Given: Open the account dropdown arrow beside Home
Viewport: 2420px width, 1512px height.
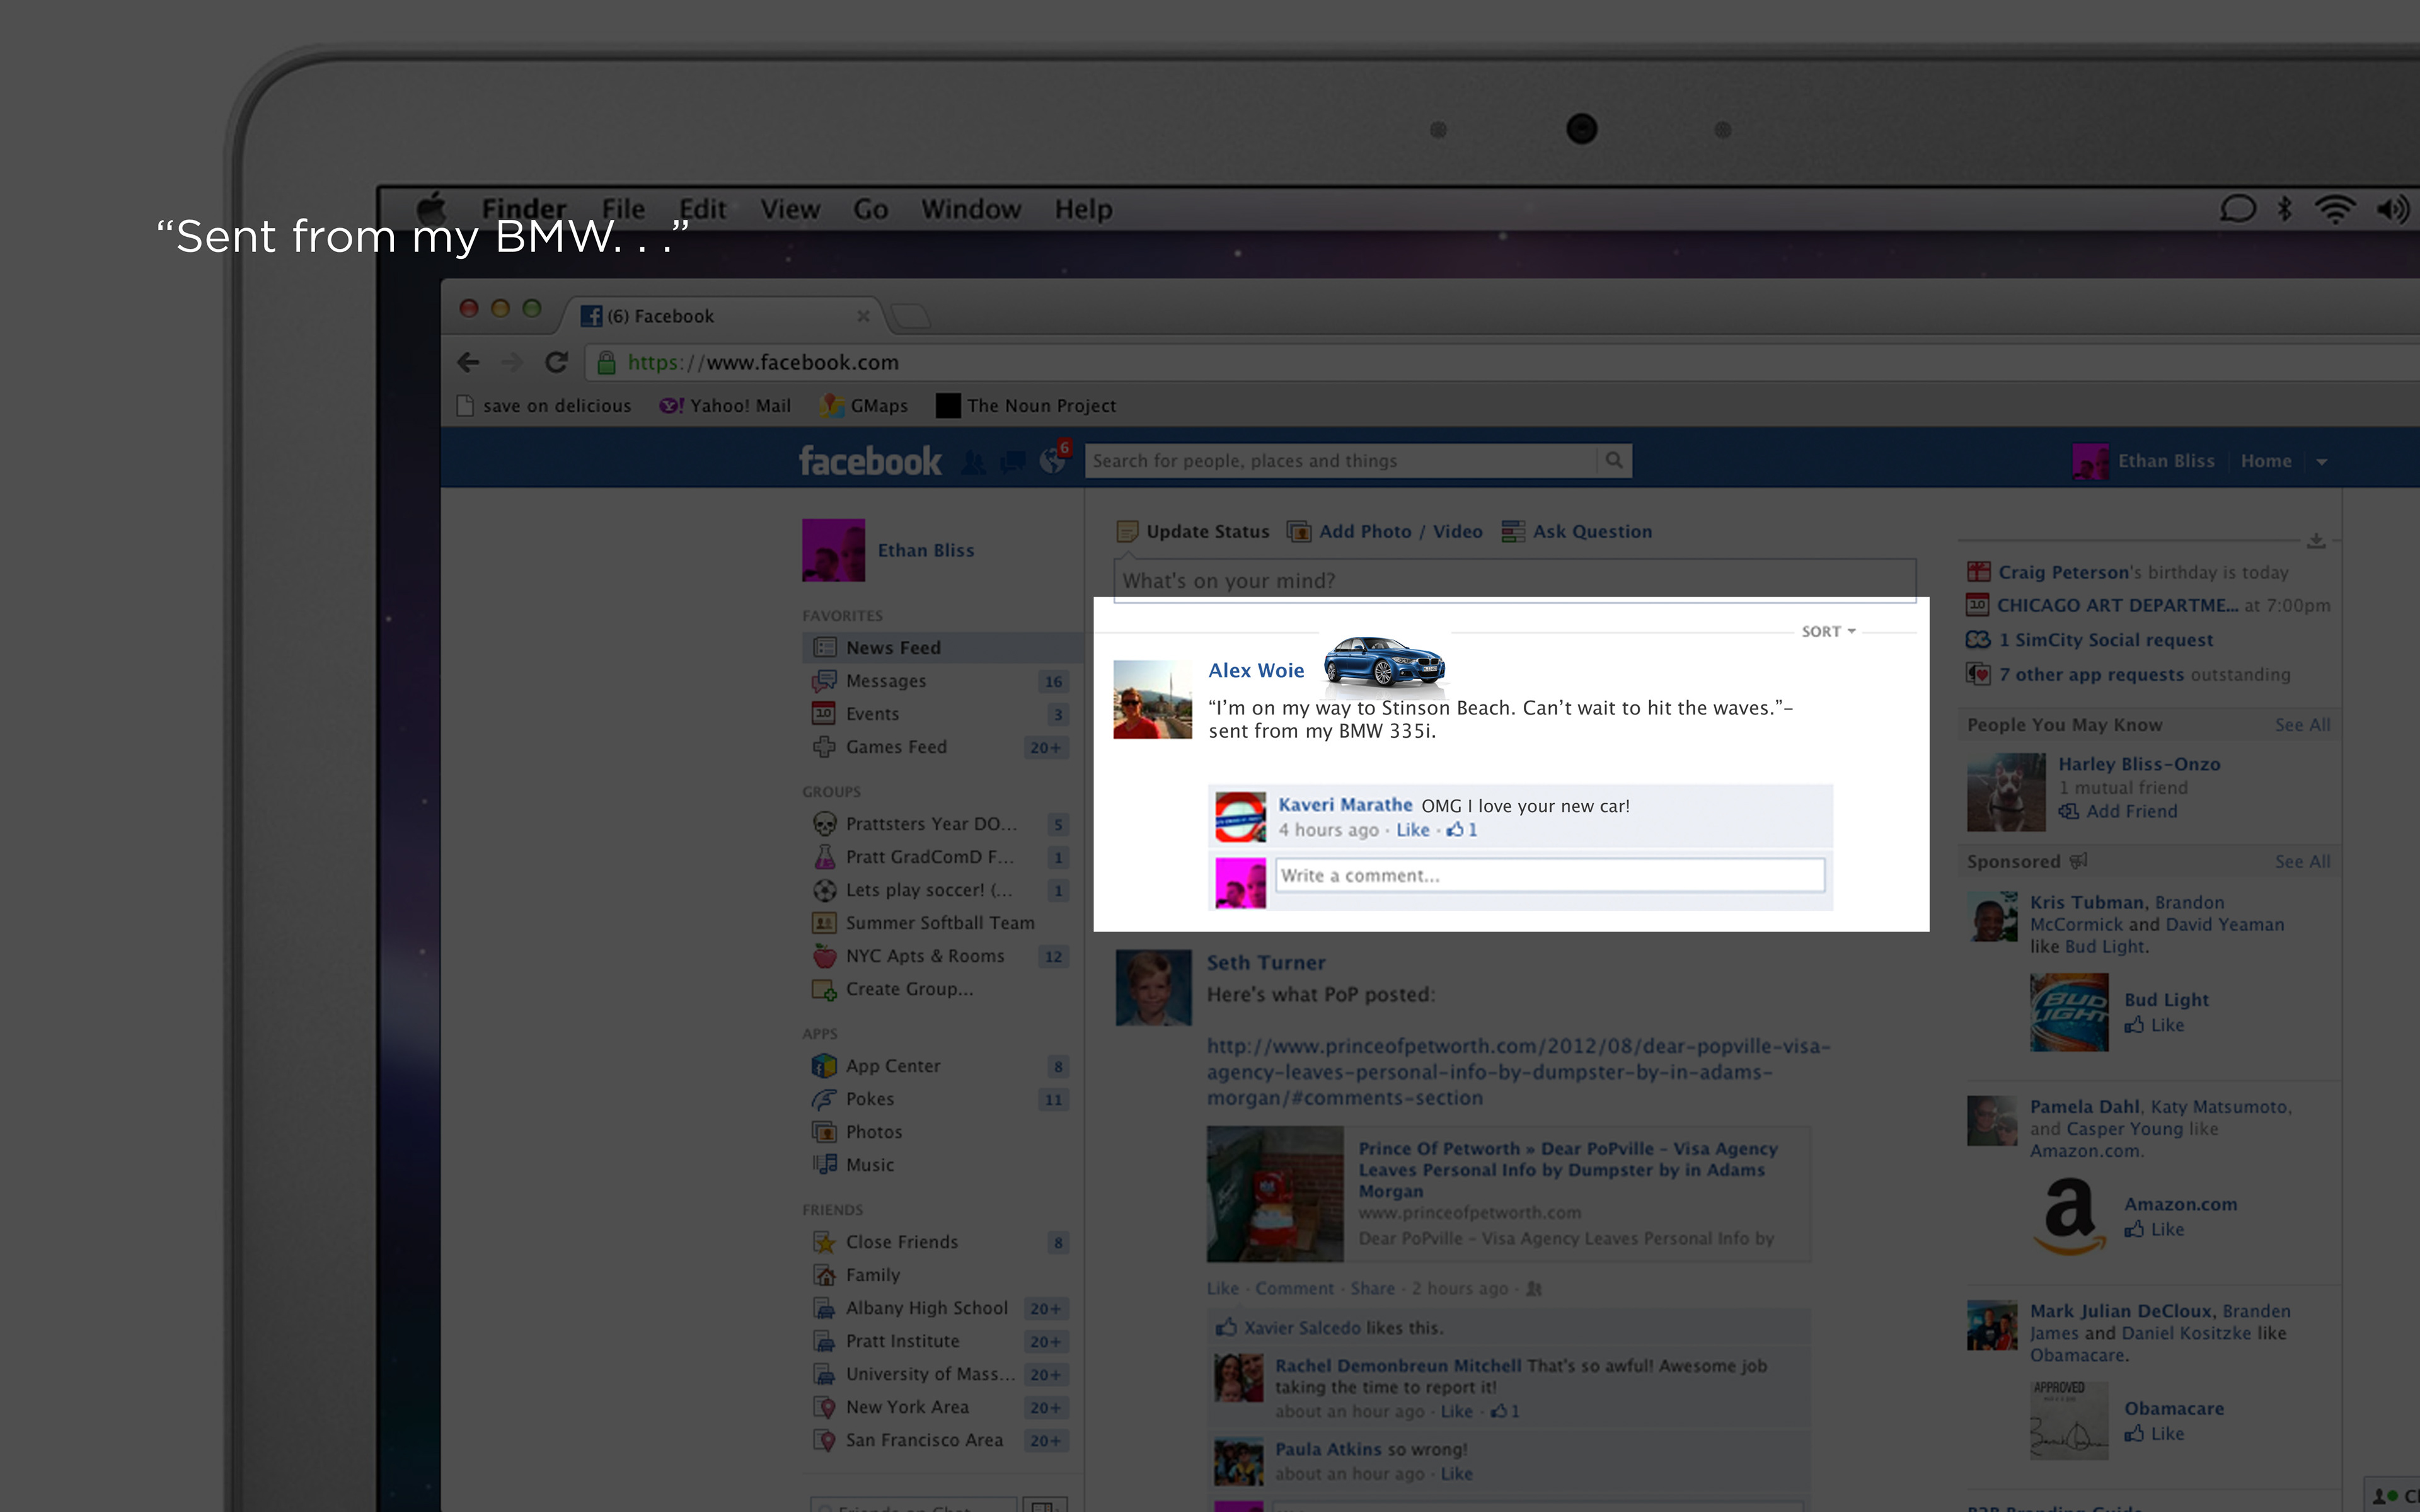Looking at the screenshot, I should click(x=2322, y=462).
